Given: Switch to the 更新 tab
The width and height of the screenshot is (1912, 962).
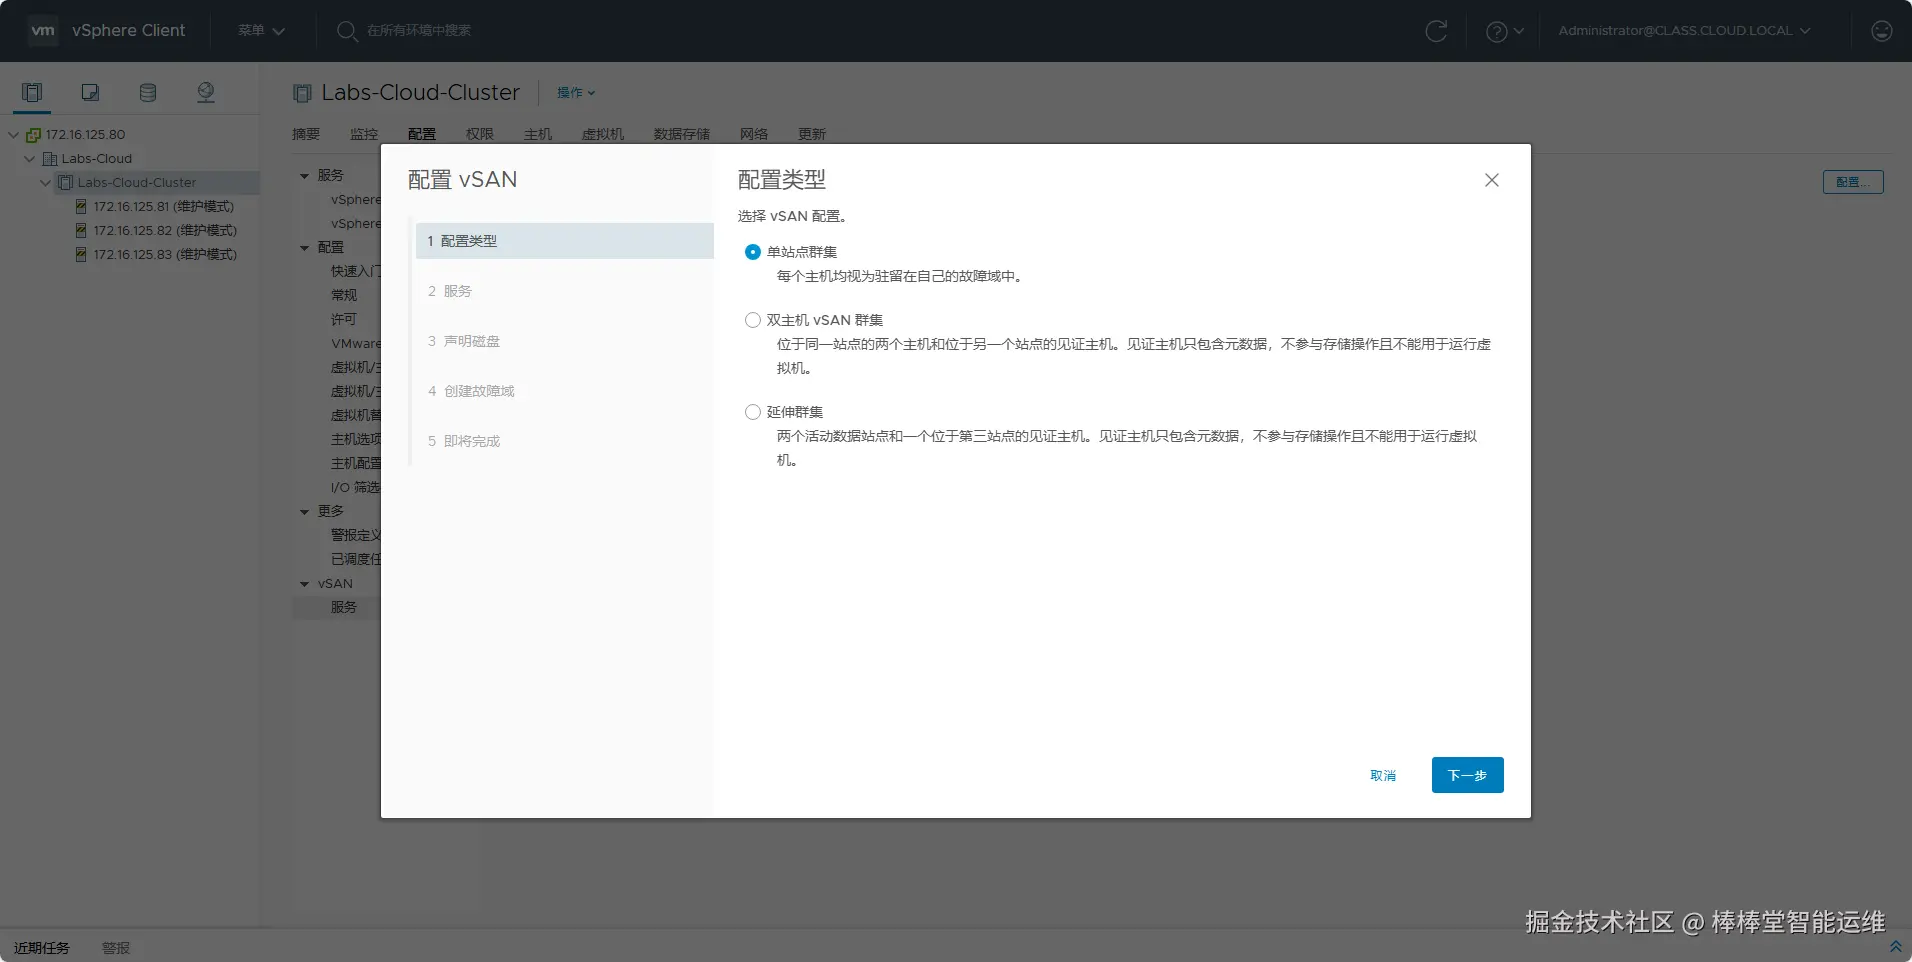Looking at the screenshot, I should coord(812,134).
